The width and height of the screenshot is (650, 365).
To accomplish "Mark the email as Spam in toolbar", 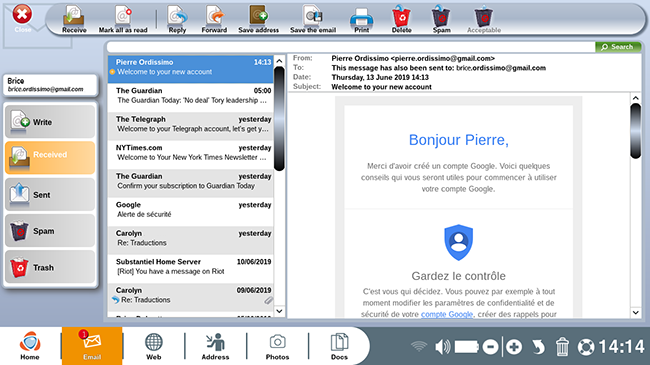I will [x=441, y=19].
